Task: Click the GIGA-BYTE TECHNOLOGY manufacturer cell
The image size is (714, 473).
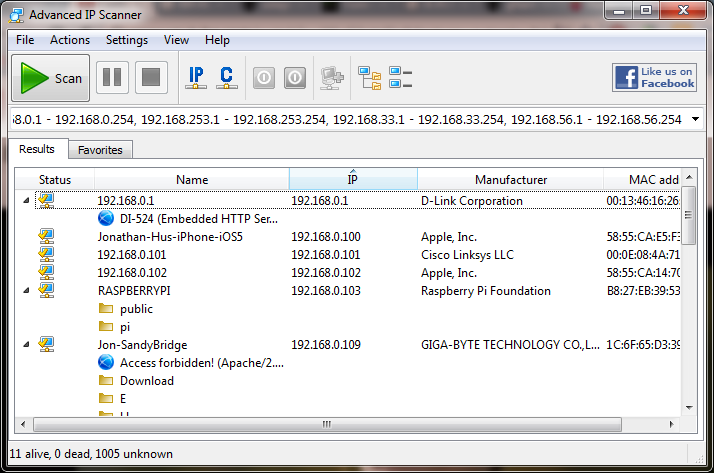Action: pos(510,345)
